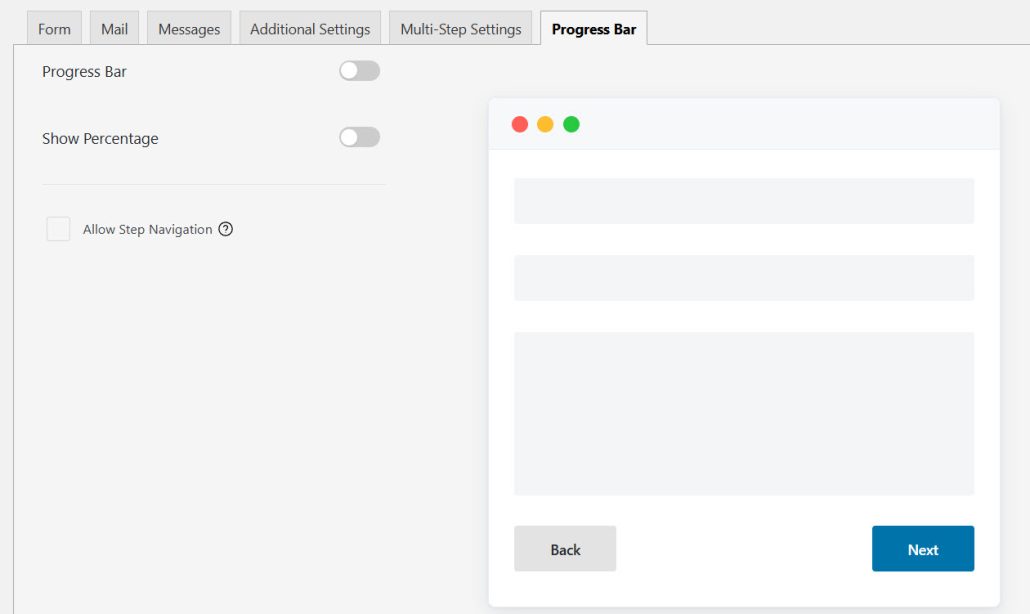Image resolution: width=1030 pixels, height=614 pixels.
Task: Open the Form tab
Action: pyautogui.click(x=54, y=29)
